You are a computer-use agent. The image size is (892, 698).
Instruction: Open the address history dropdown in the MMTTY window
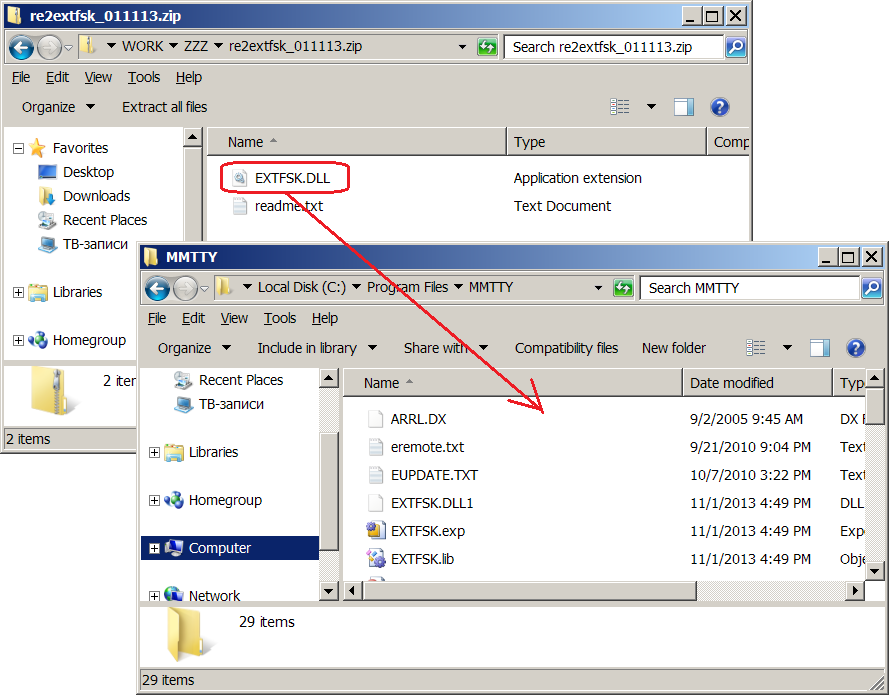(x=598, y=288)
